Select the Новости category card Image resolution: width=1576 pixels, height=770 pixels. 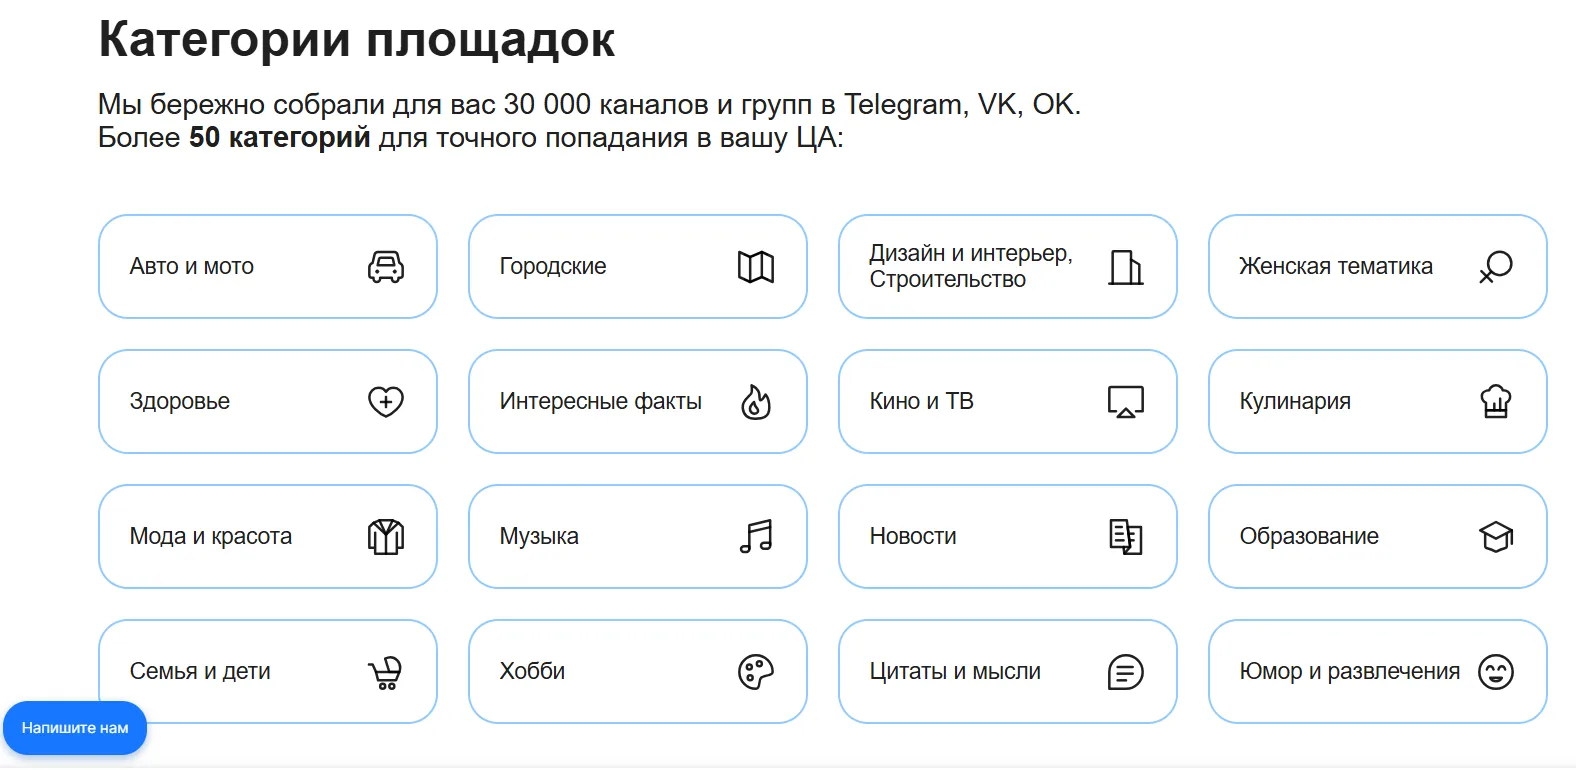coord(1008,537)
